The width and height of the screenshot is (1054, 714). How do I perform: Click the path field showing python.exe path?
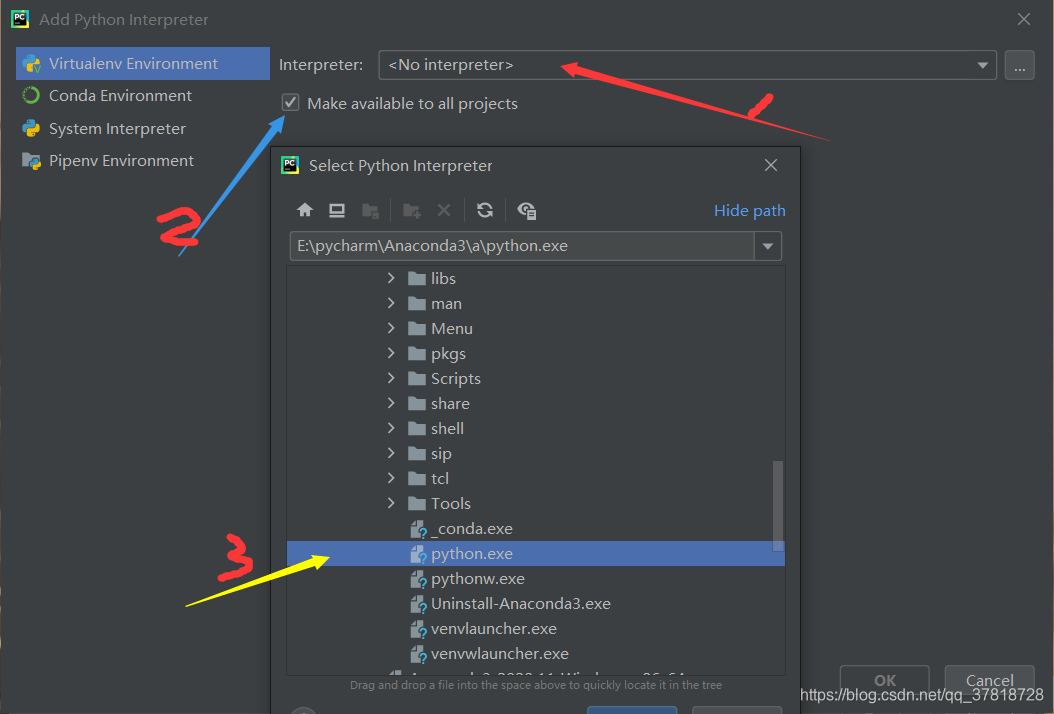pos(522,246)
